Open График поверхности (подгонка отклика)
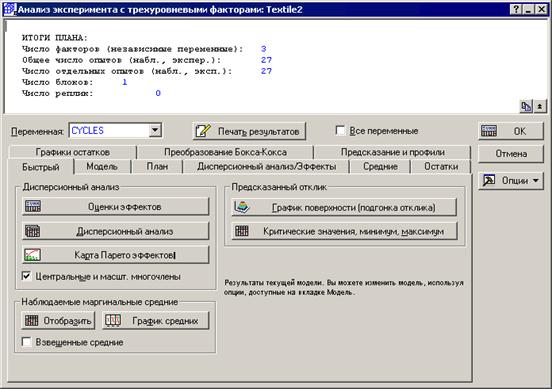The width and height of the screenshot is (552, 389). 344,207
